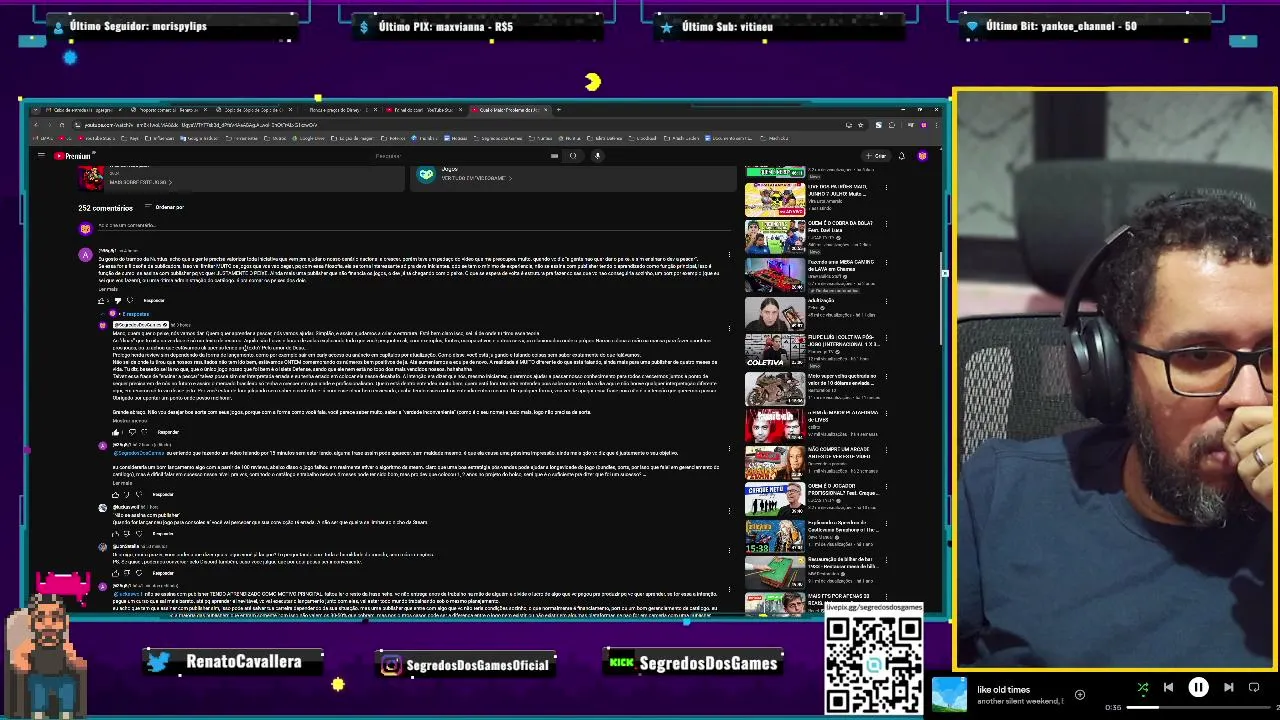The height and width of the screenshot is (720, 1280).
Task: Open FILIPE LUÍS COLETIVA PÓS-JOGO video title
Action: [x=842, y=341]
